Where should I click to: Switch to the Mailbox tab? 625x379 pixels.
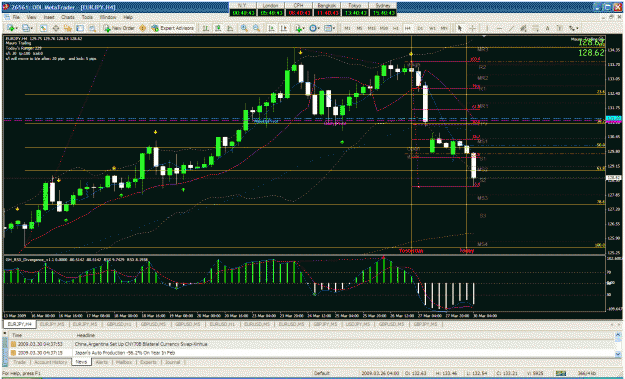point(124,362)
